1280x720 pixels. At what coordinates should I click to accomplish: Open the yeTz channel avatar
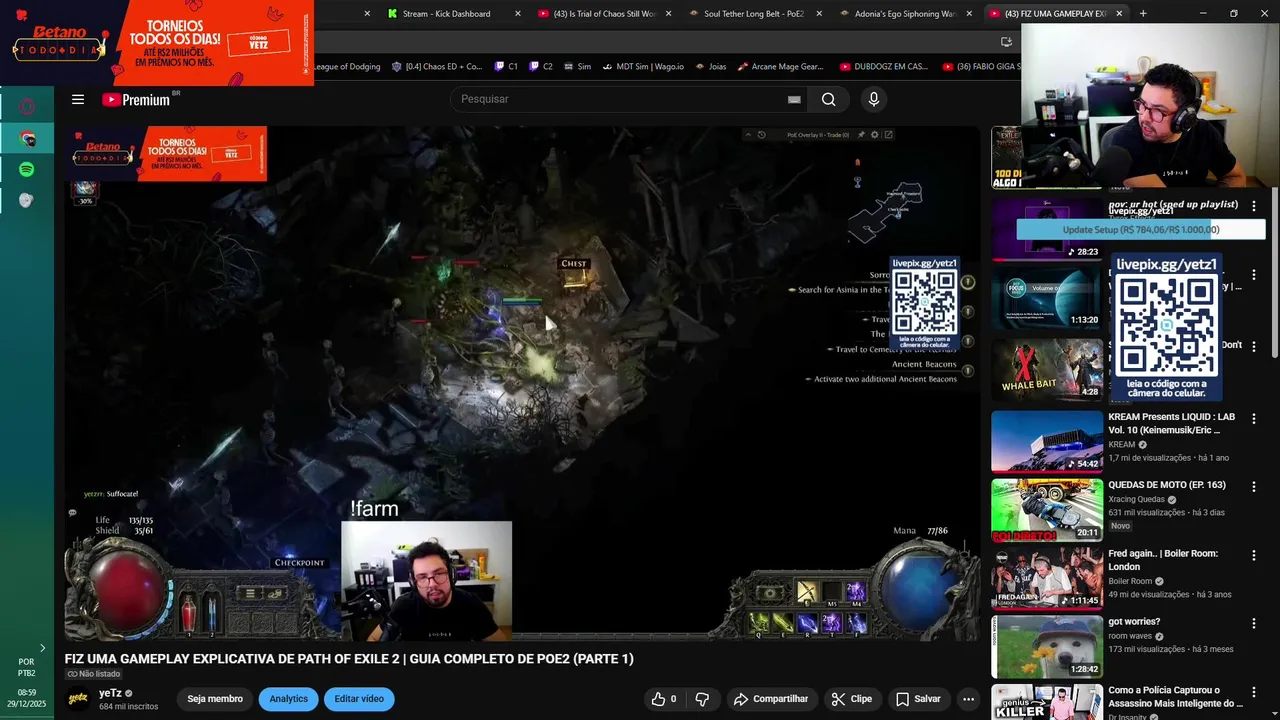coord(78,699)
